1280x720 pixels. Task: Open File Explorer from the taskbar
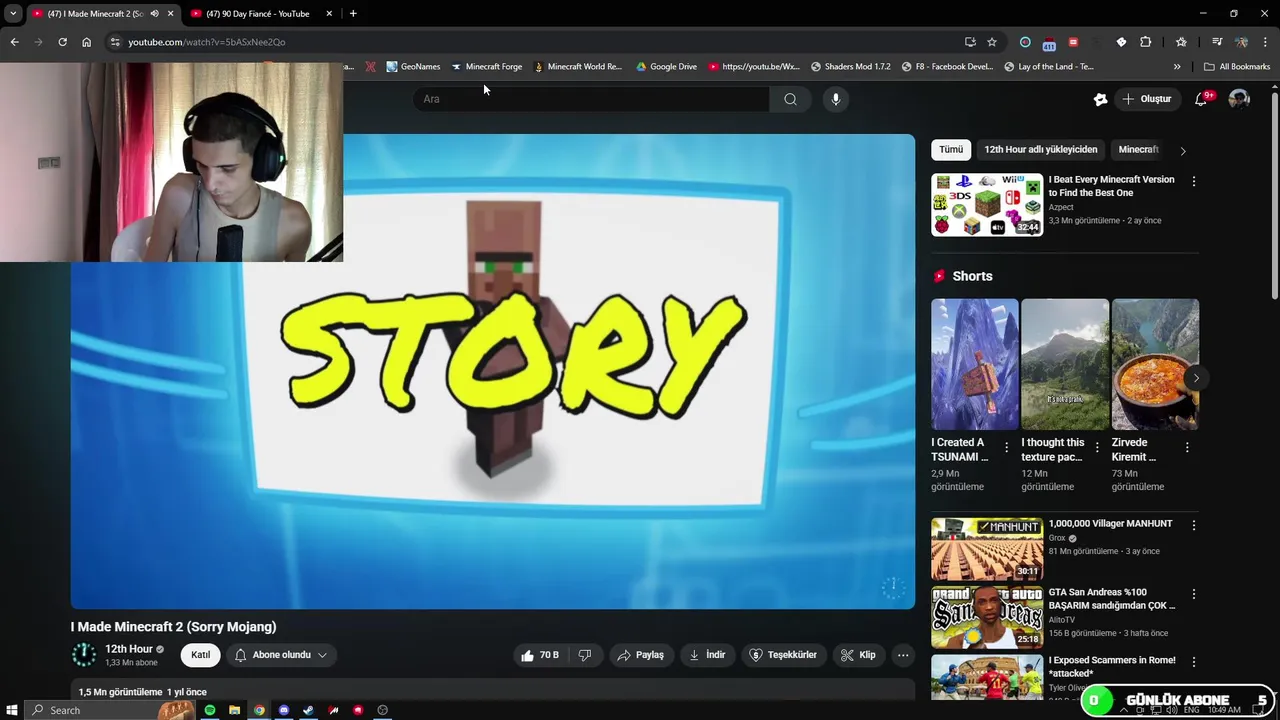pos(235,710)
